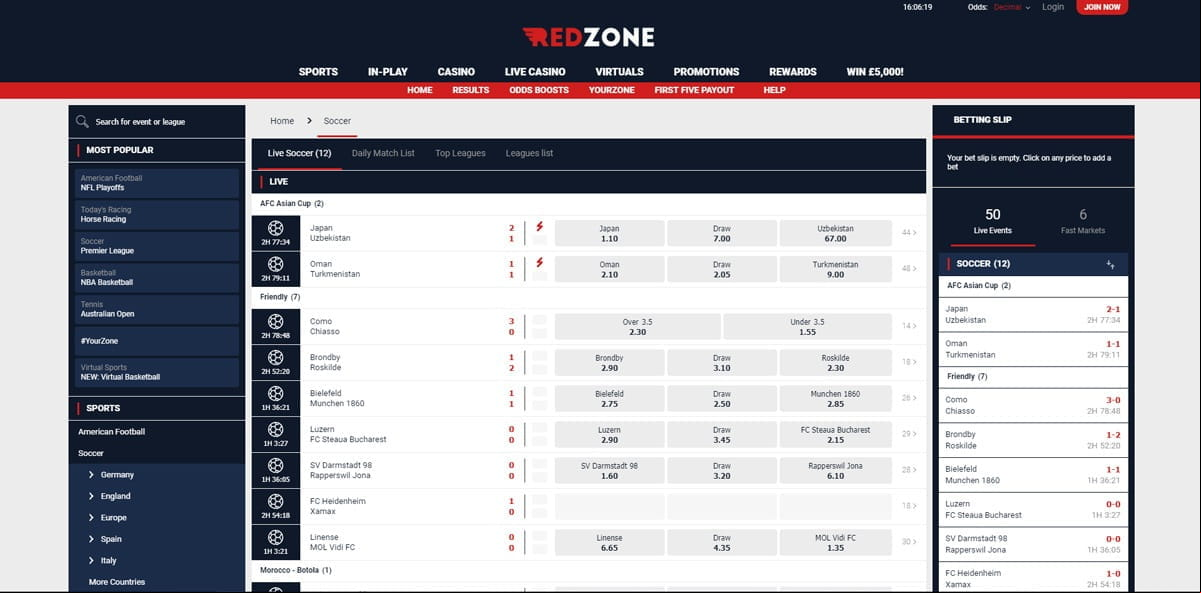Open the VIRTUALS menu item
Image resolution: width=1201 pixels, height=593 pixels.
(619, 72)
